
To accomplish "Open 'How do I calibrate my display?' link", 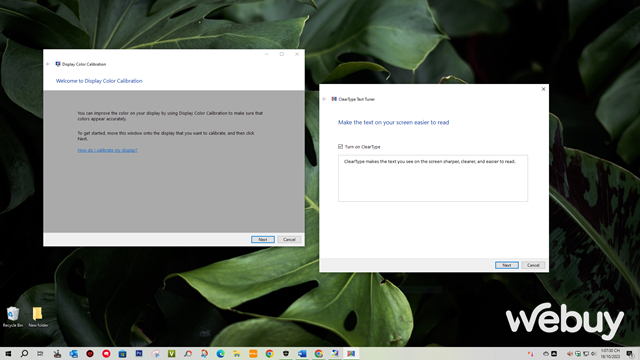I will pos(107,150).
